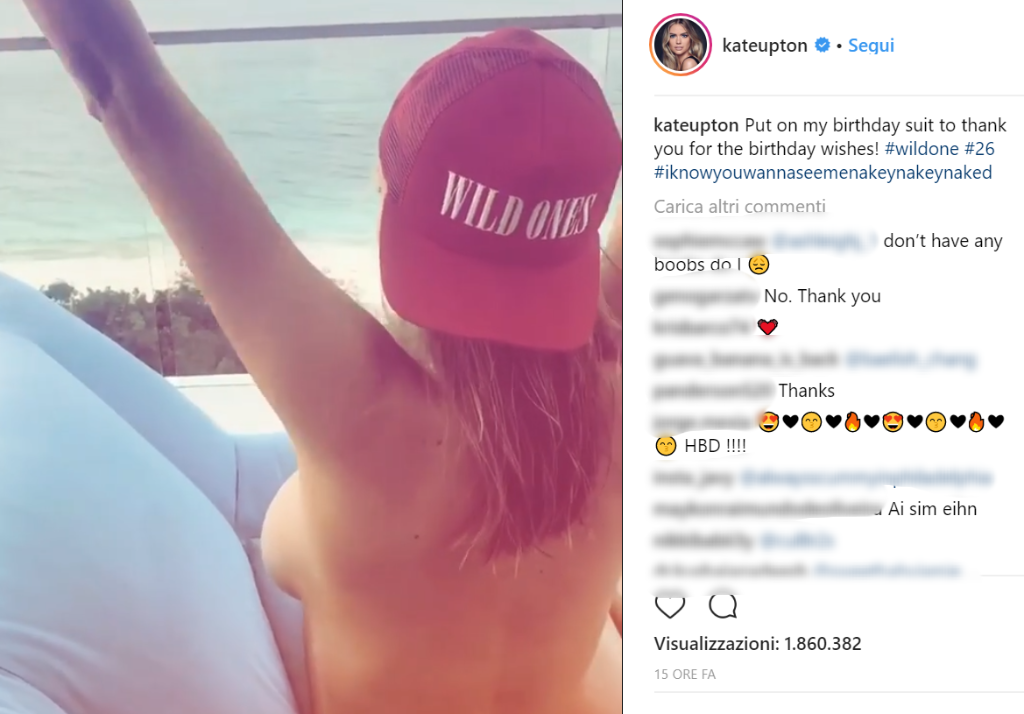Click the blue verified badge
The width and height of the screenshot is (1024, 714).
click(822, 45)
